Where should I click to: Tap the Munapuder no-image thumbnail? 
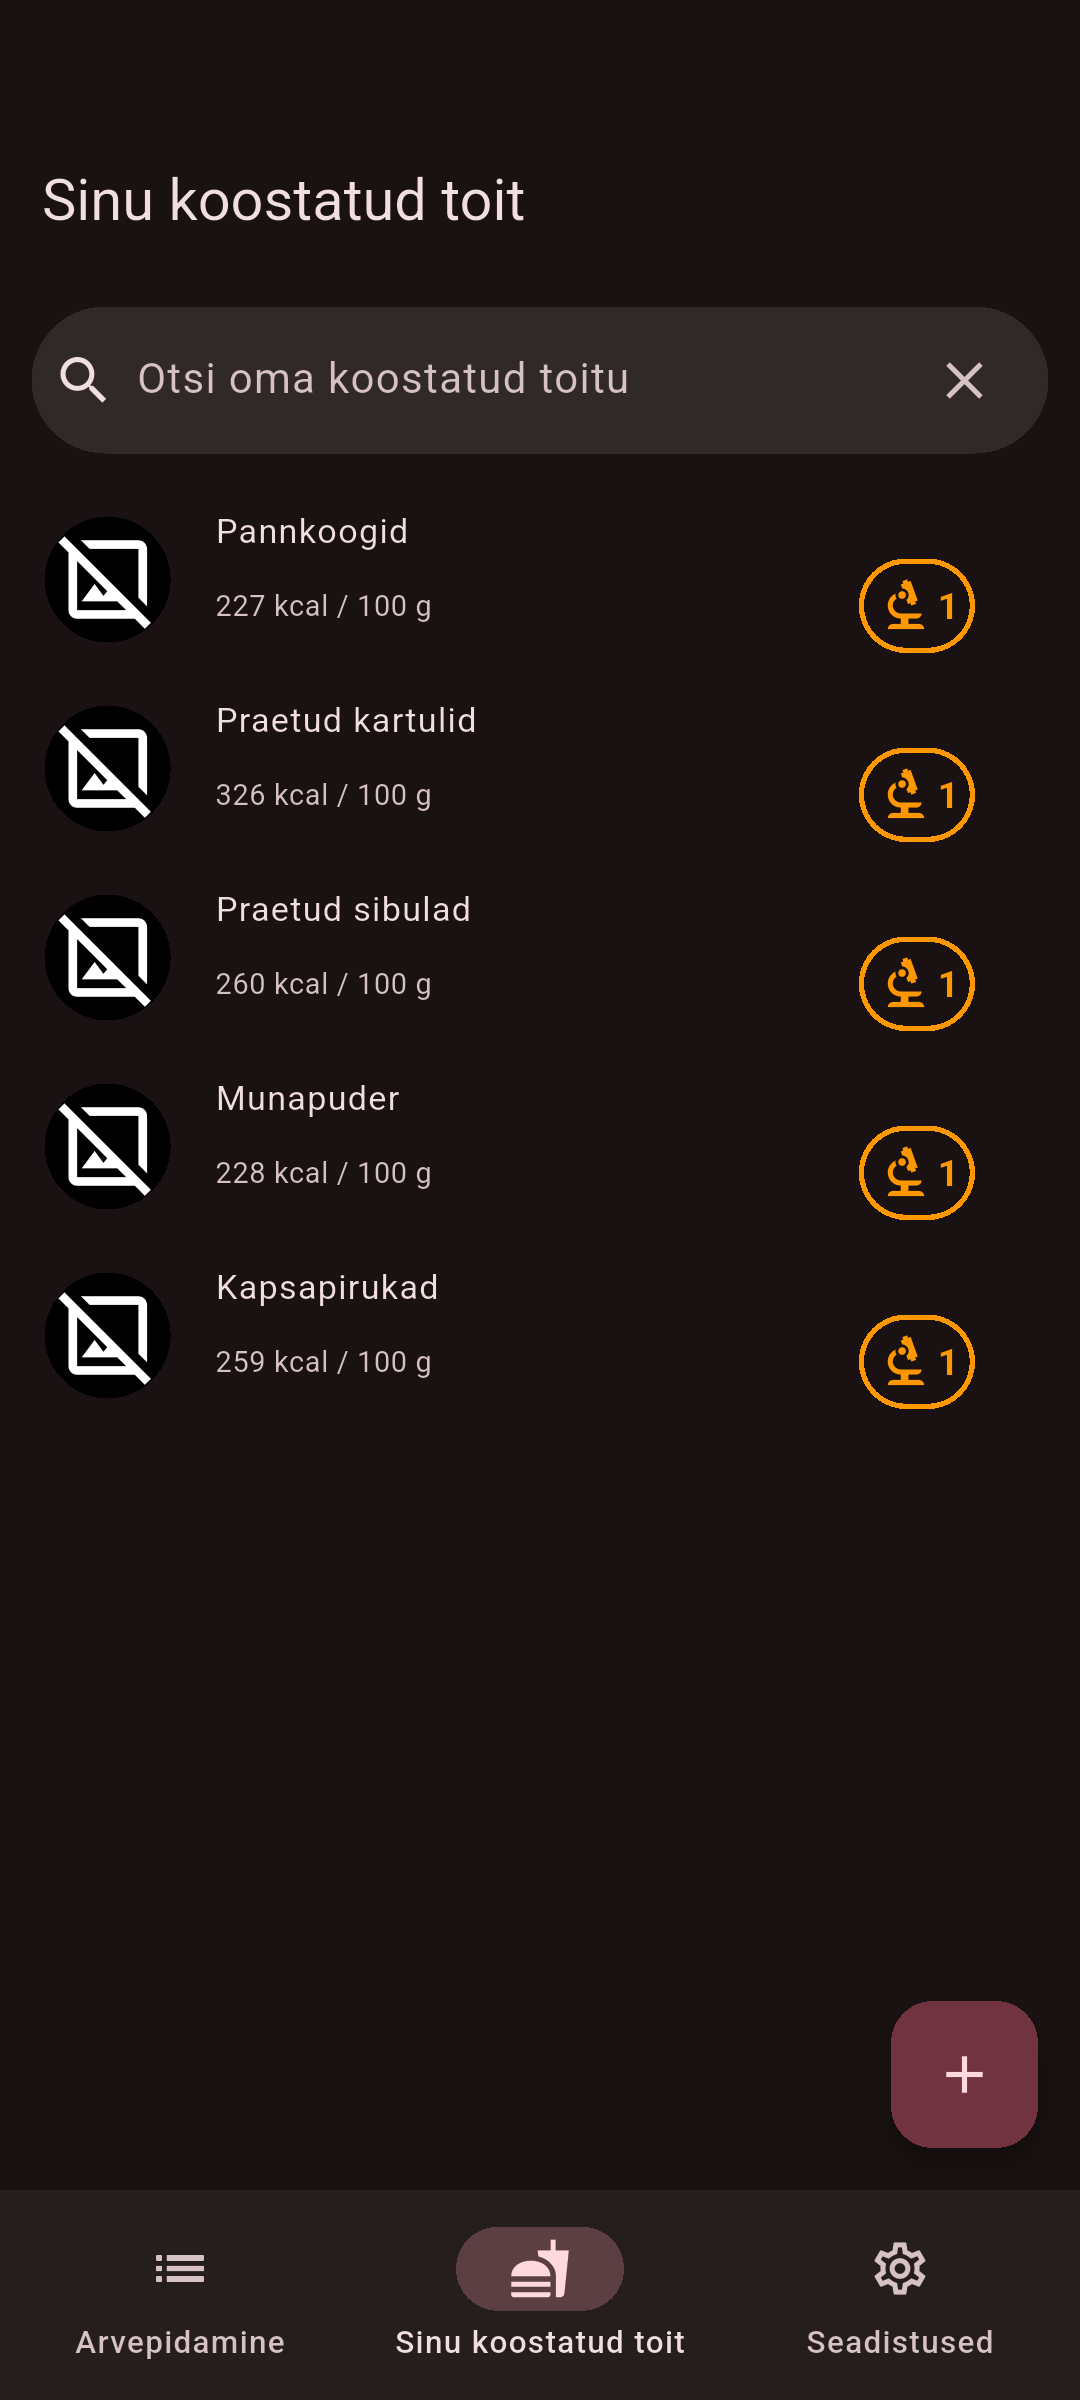tap(108, 1147)
